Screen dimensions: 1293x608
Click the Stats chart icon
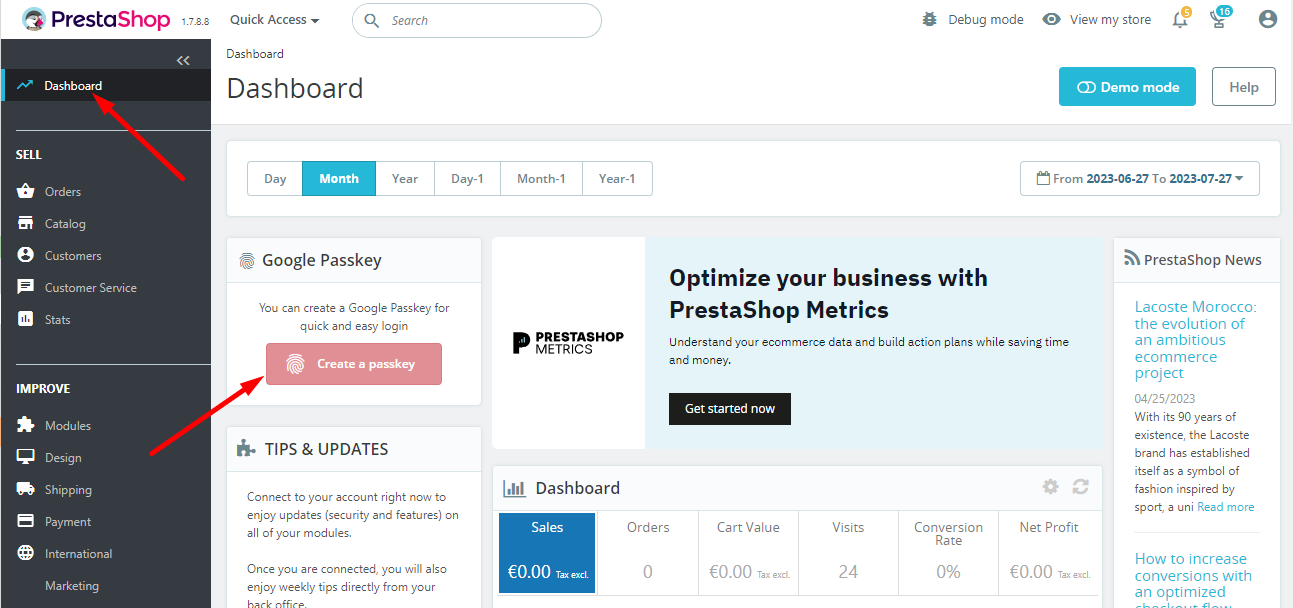[x=26, y=319]
